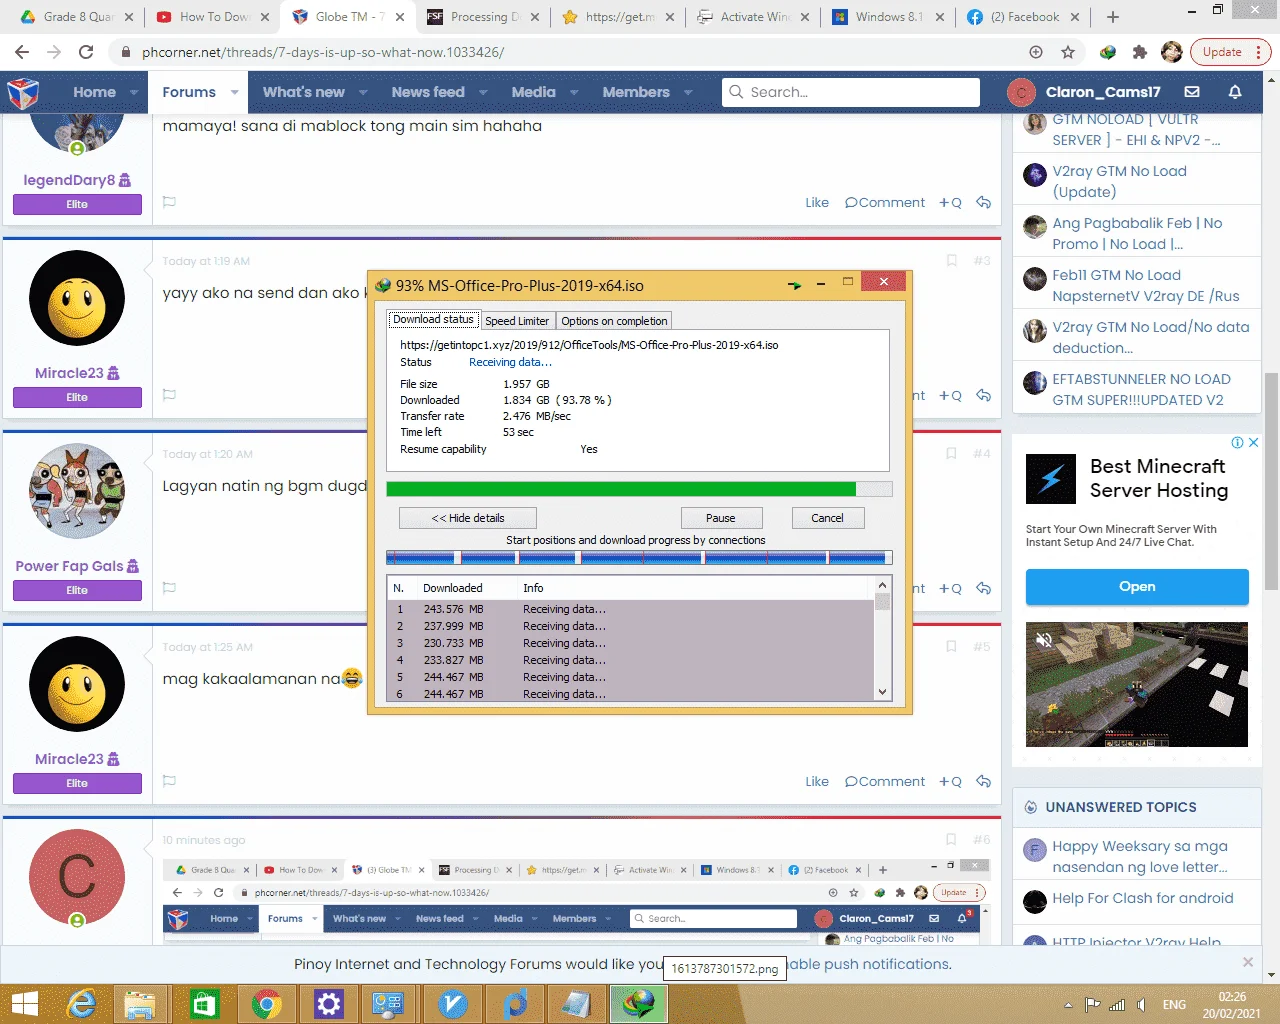The width and height of the screenshot is (1280, 1024).
Task: Open Help For Clash for android topic
Action: tap(1142, 898)
